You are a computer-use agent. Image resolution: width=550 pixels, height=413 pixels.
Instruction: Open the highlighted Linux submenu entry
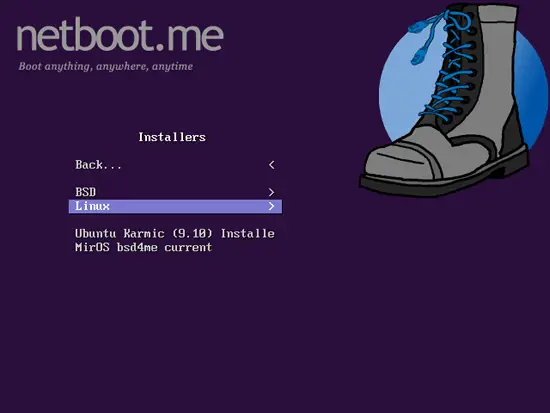coord(175,206)
